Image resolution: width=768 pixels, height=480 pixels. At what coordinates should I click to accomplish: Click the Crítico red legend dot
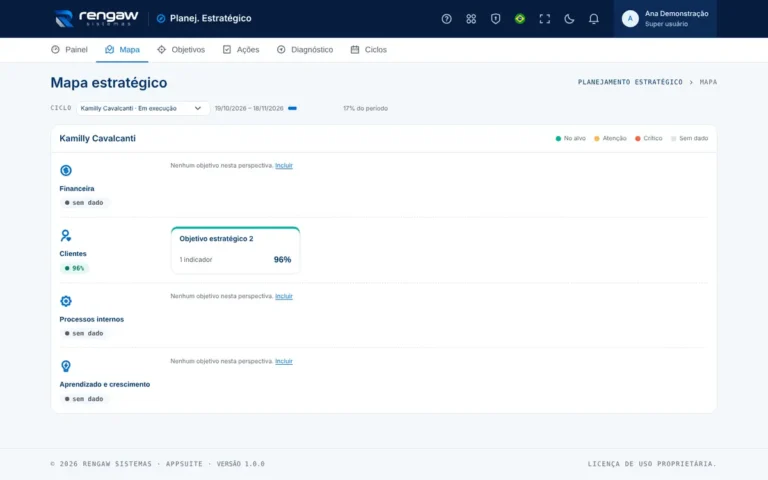coord(638,139)
